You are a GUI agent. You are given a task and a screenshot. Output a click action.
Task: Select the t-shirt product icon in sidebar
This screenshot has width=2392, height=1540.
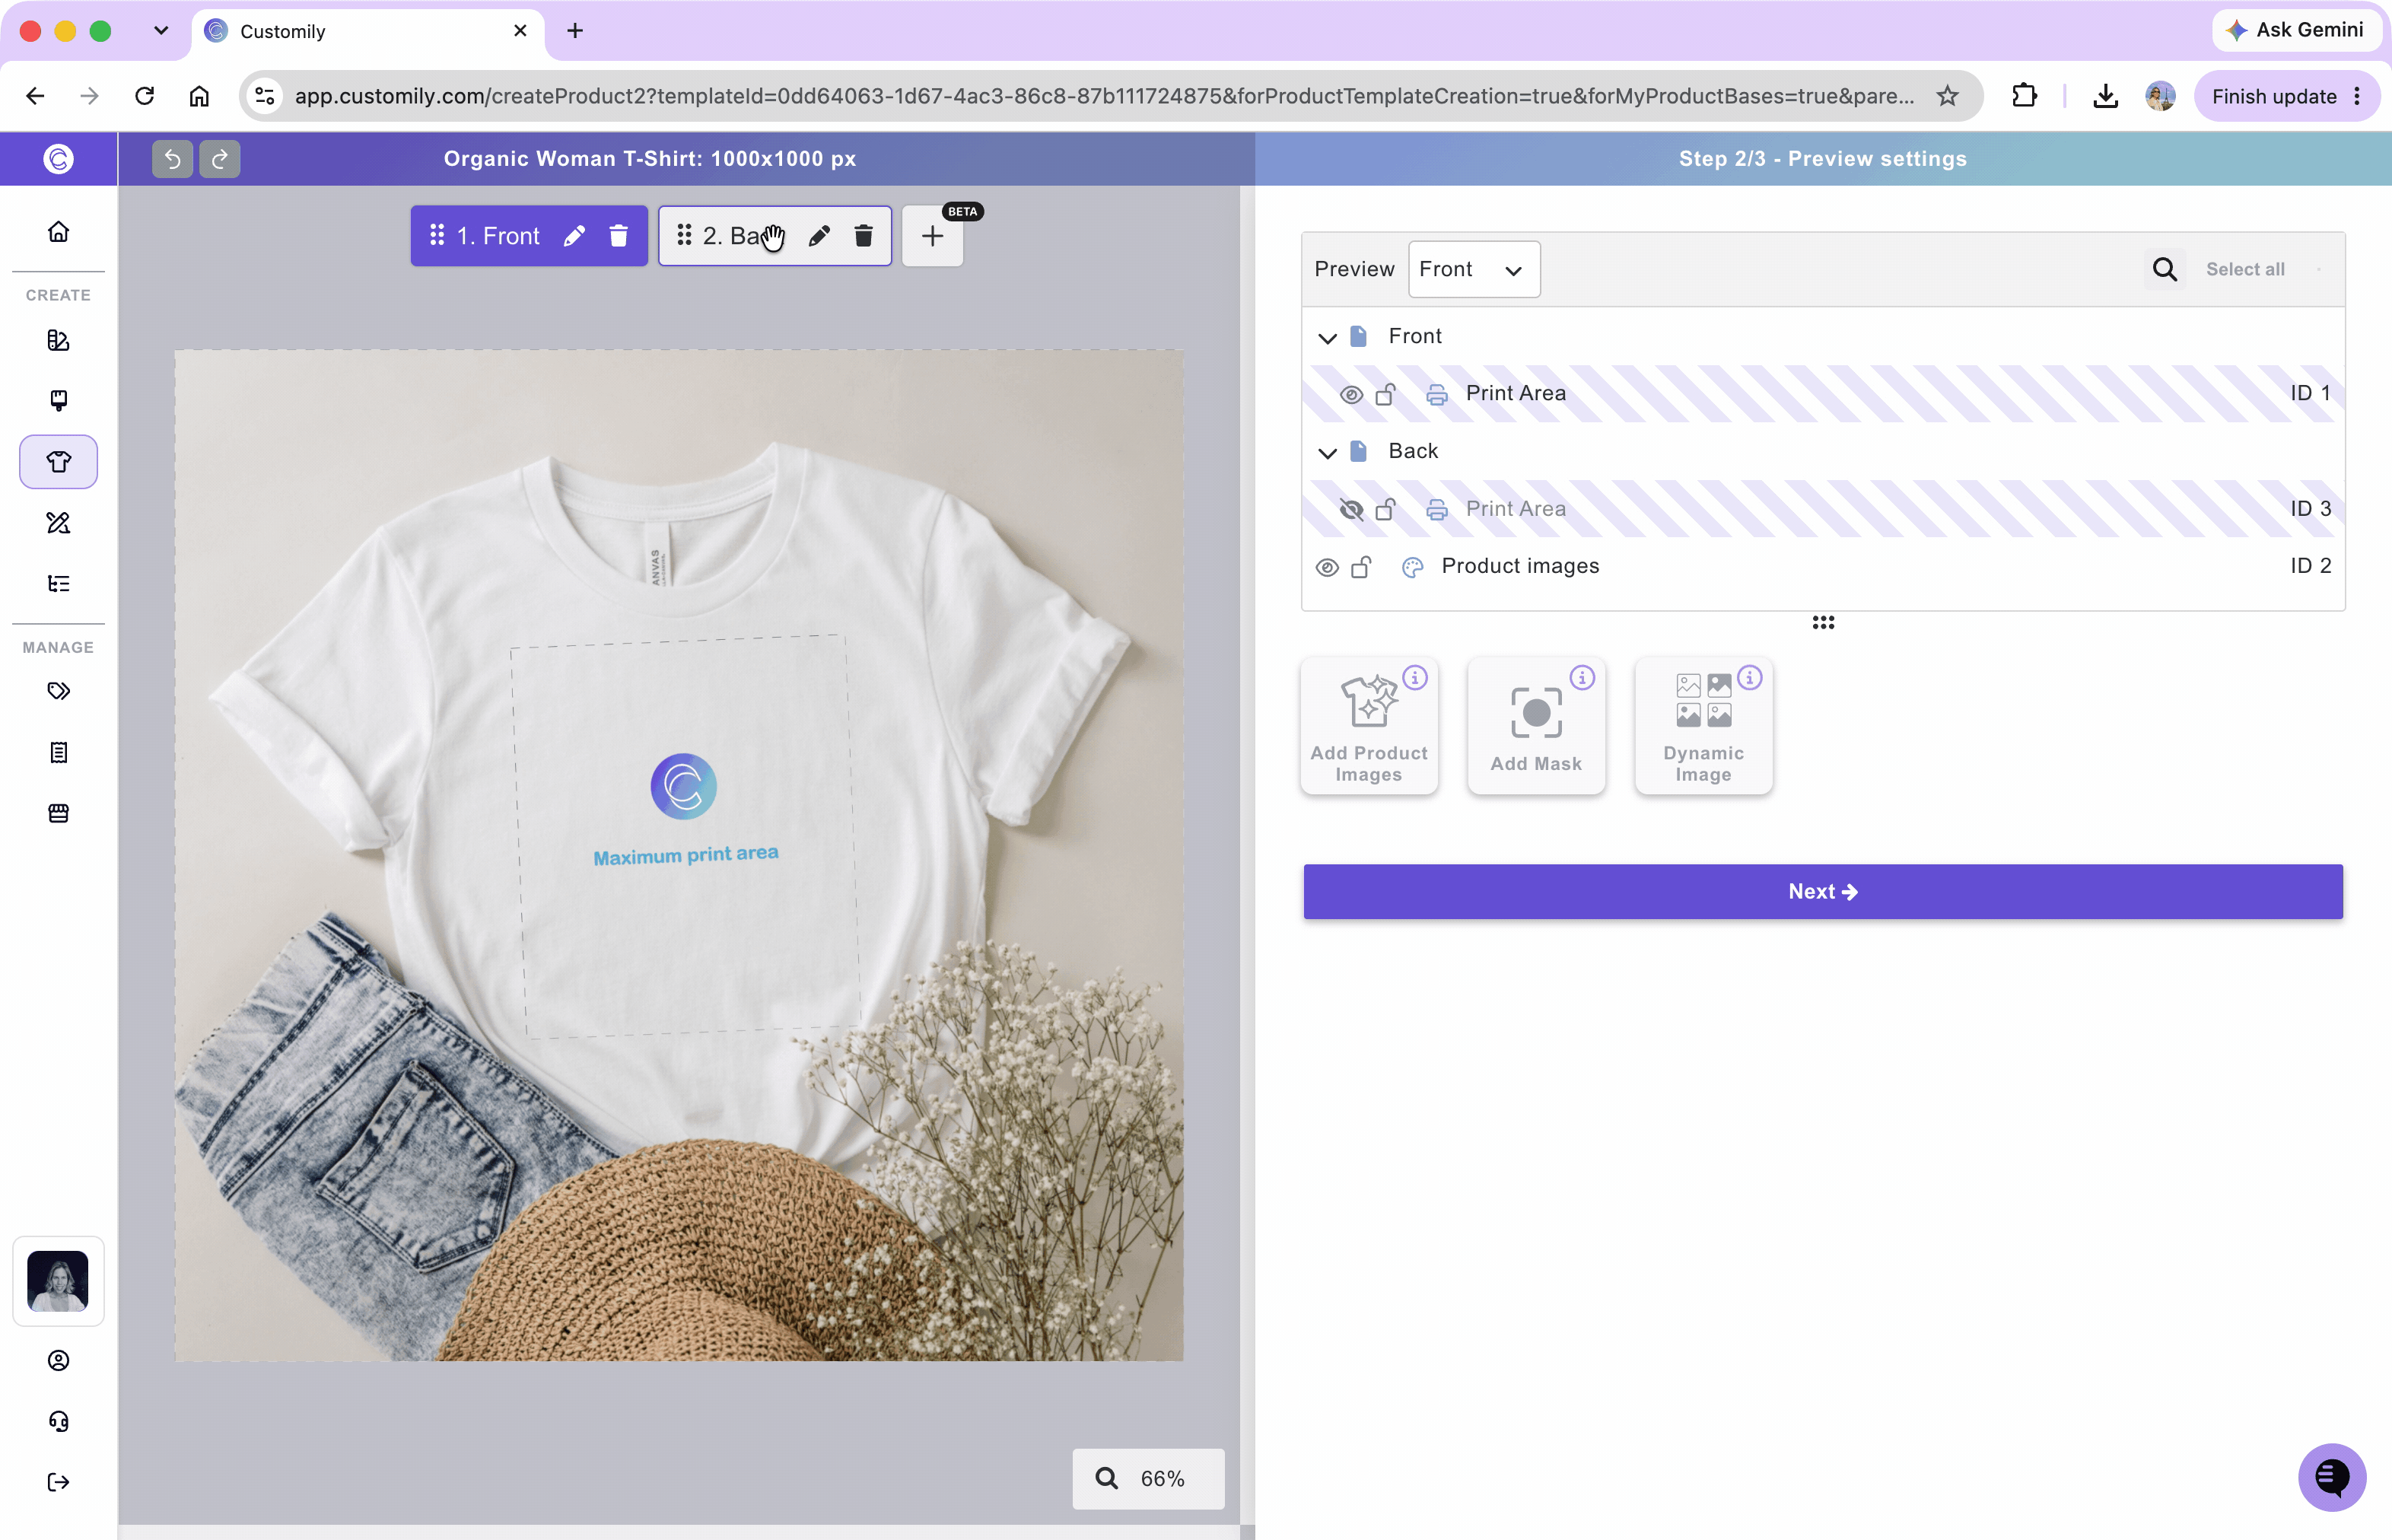point(59,462)
